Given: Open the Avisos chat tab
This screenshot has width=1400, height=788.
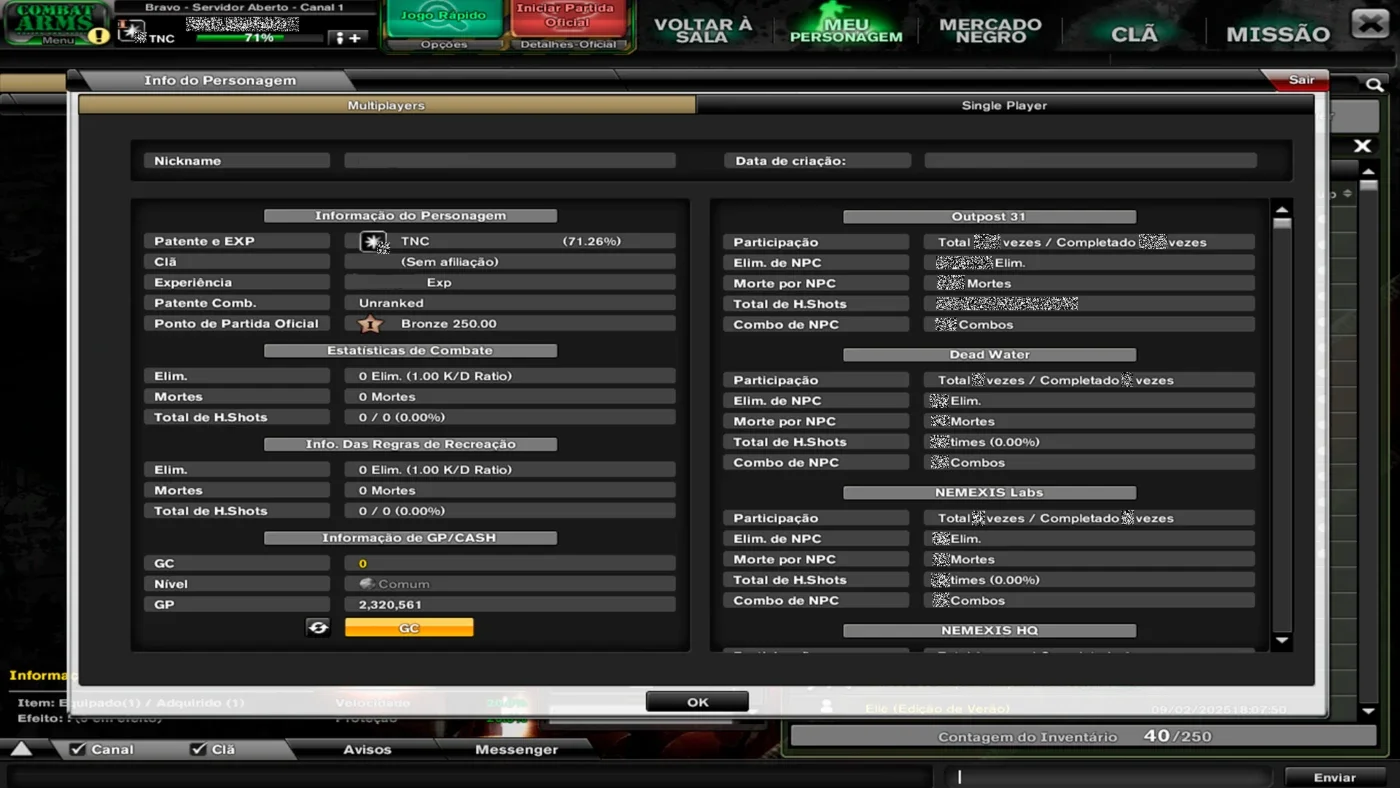Looking at the screenshot, I should pos(367,749).
